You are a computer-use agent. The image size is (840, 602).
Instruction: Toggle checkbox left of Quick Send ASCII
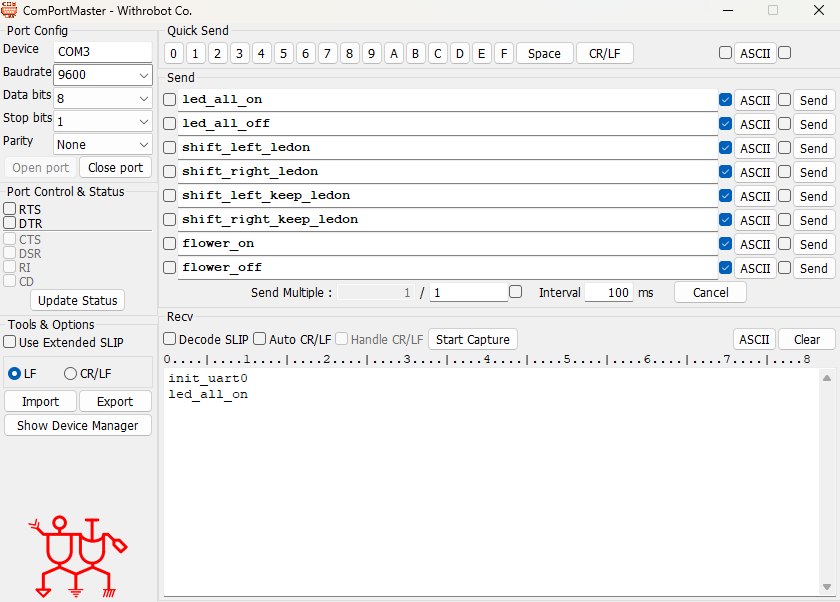(725, 52)
